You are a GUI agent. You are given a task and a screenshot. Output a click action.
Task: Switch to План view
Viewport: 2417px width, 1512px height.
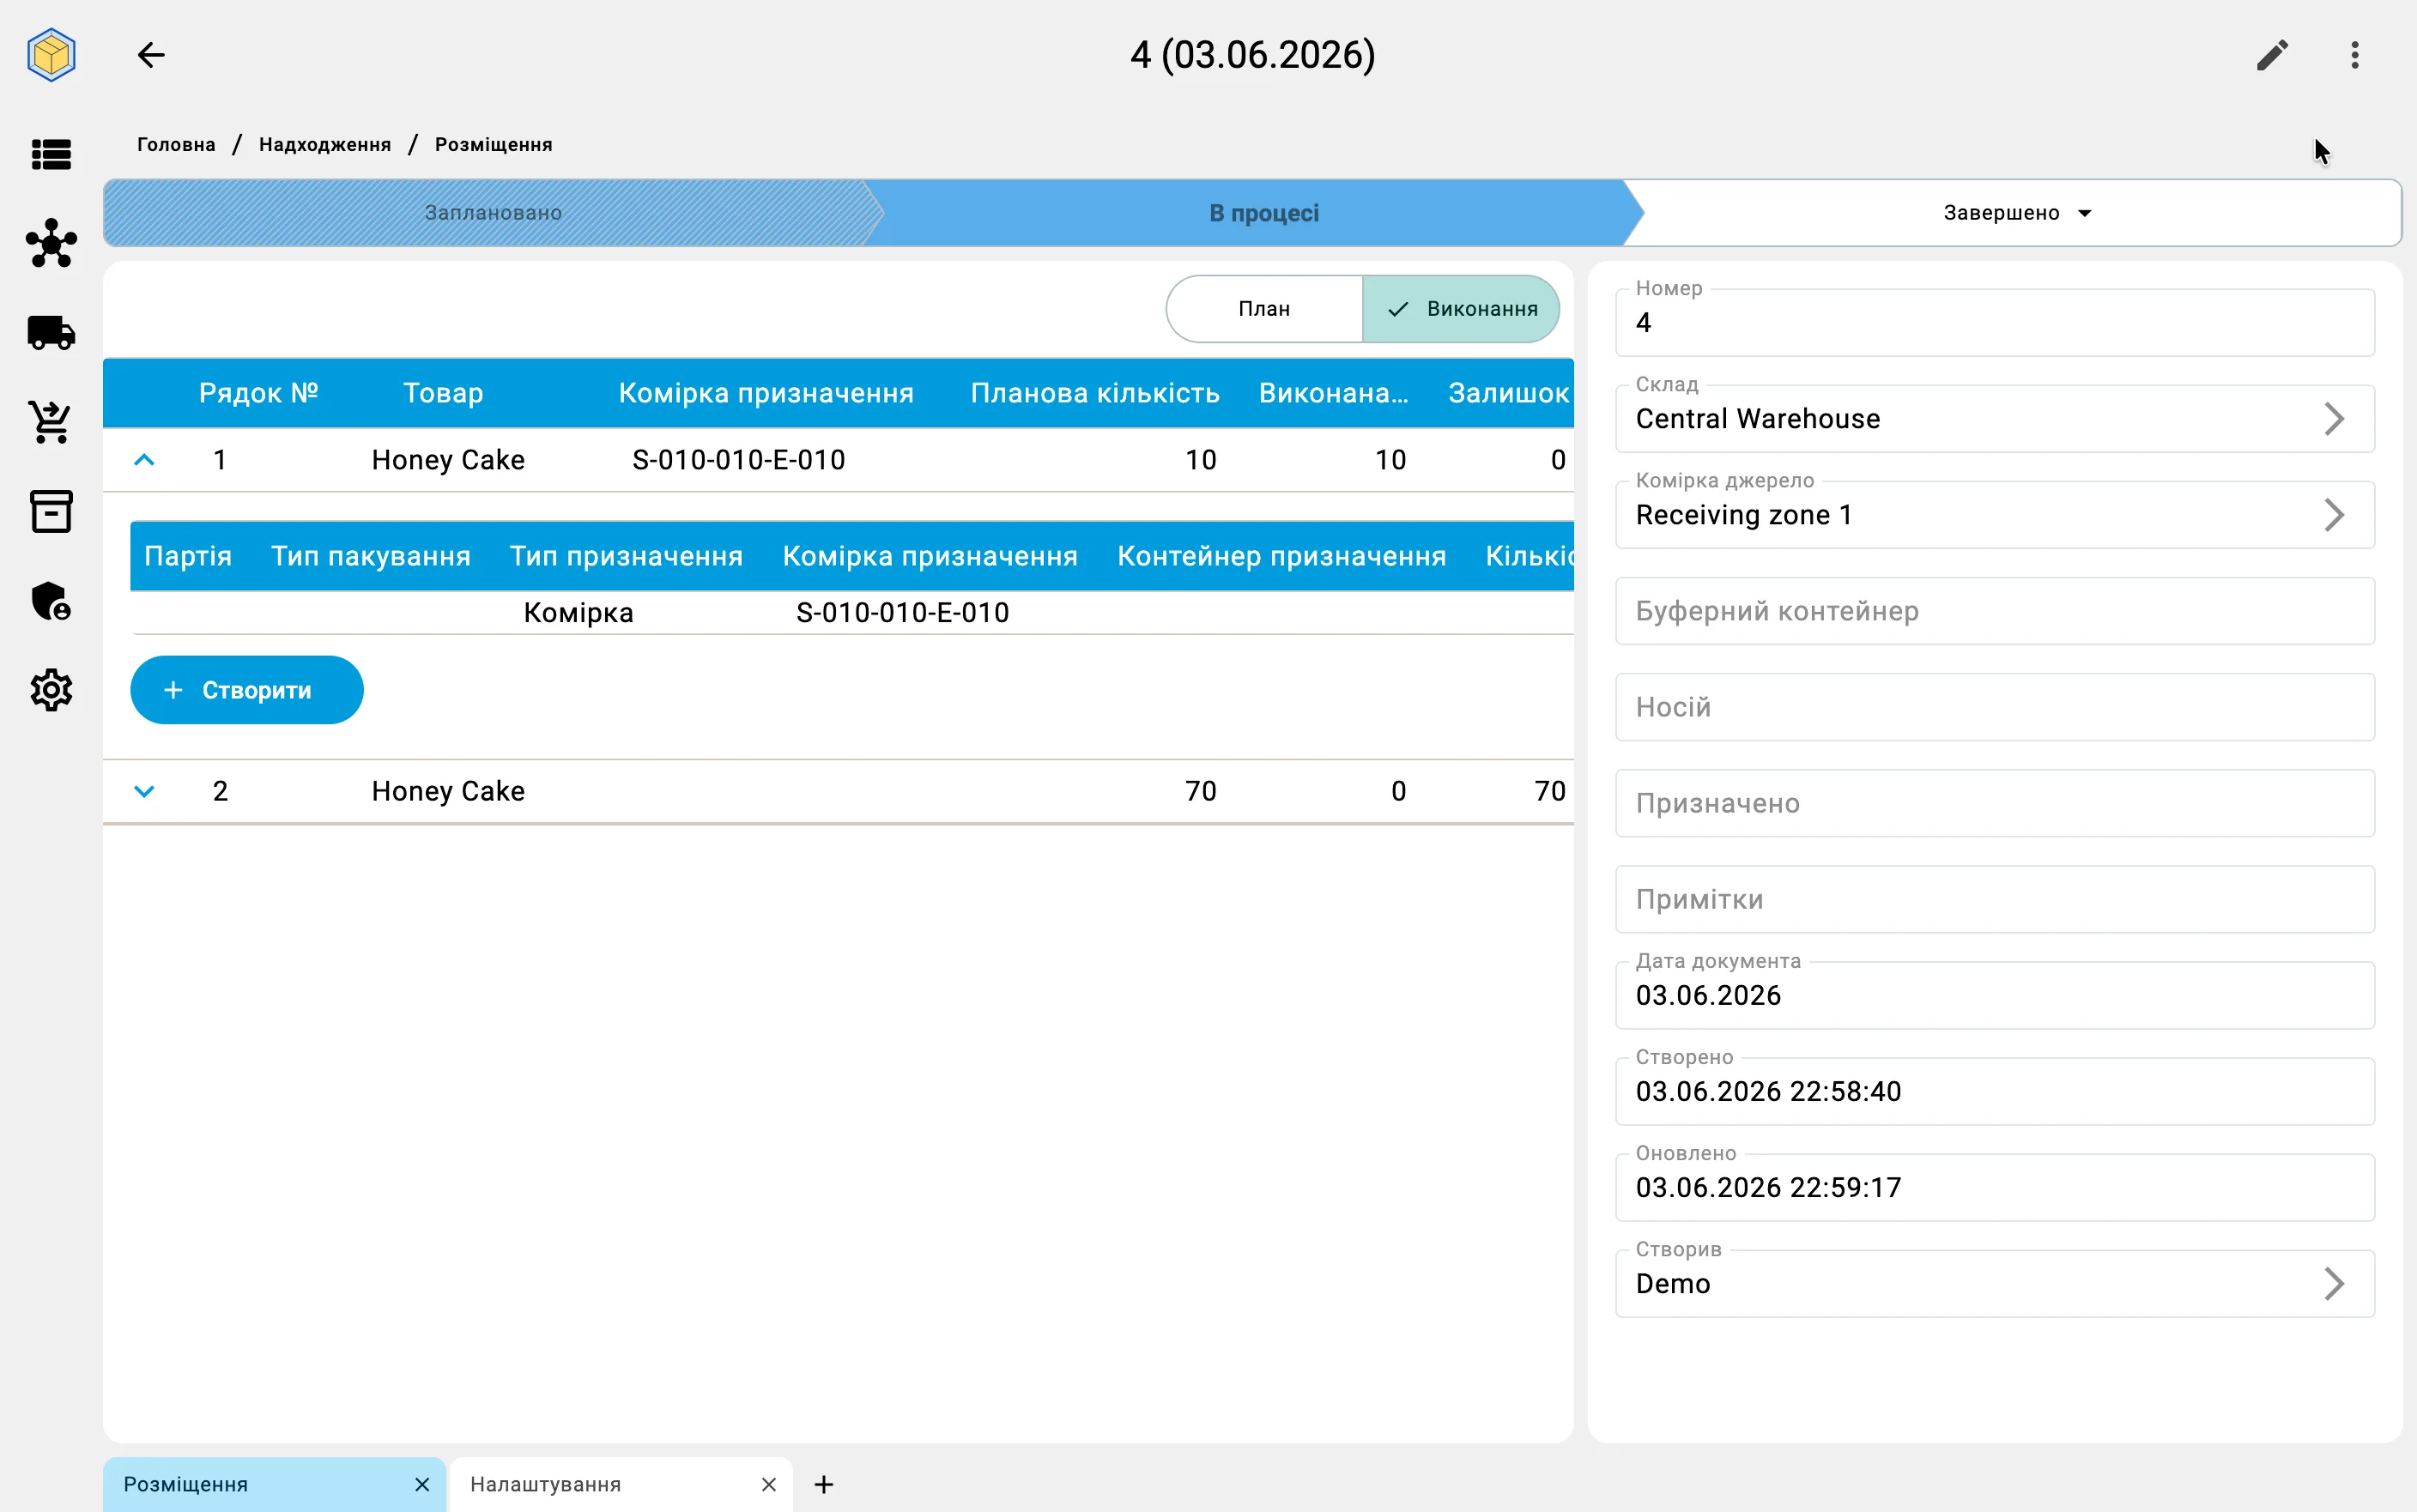coord(1264,309)
